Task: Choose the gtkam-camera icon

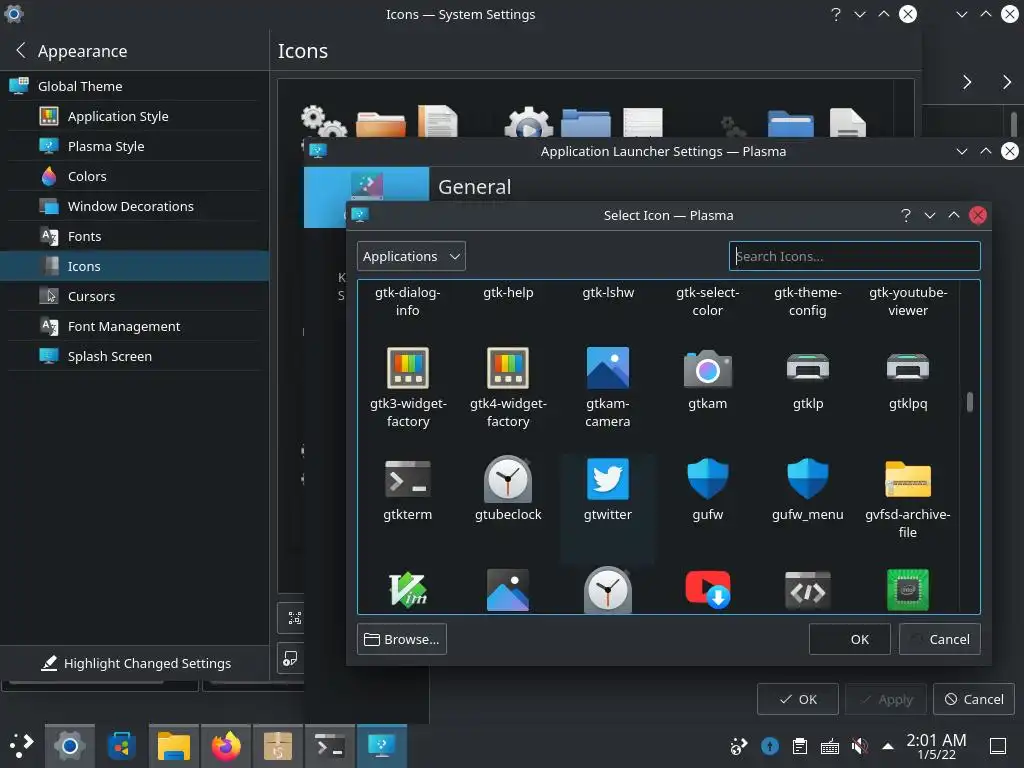Action: click(x=607, y=387)
